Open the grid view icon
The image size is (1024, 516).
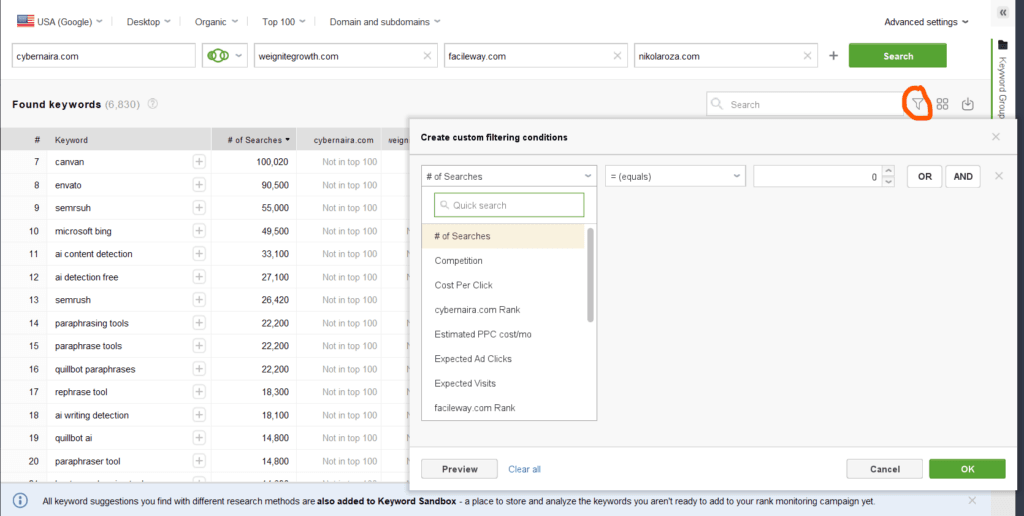click(942, 104)
